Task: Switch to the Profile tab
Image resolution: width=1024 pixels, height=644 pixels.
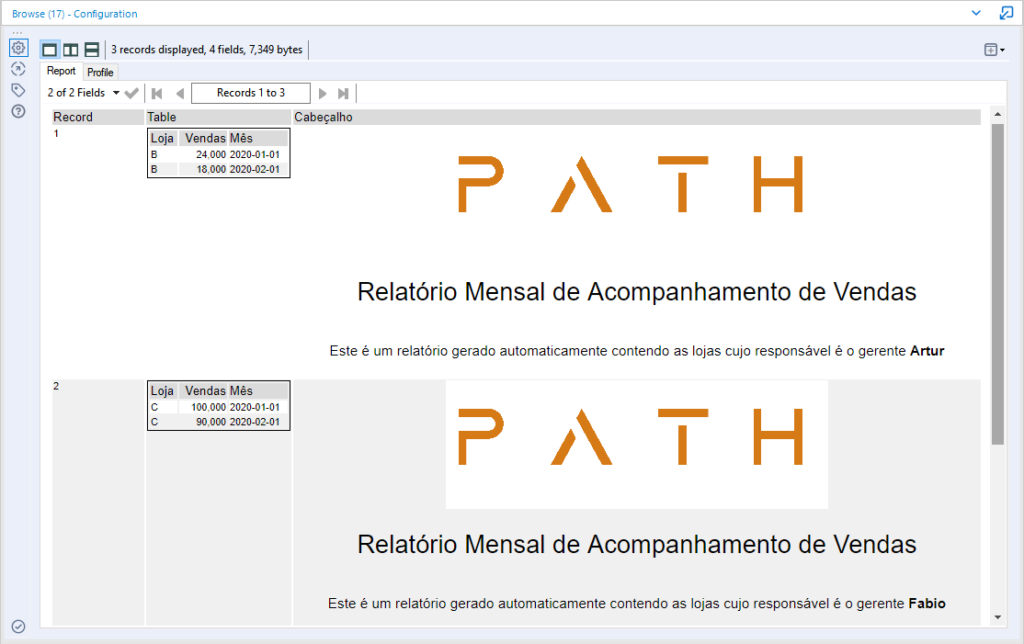Action: click(100, 72)
